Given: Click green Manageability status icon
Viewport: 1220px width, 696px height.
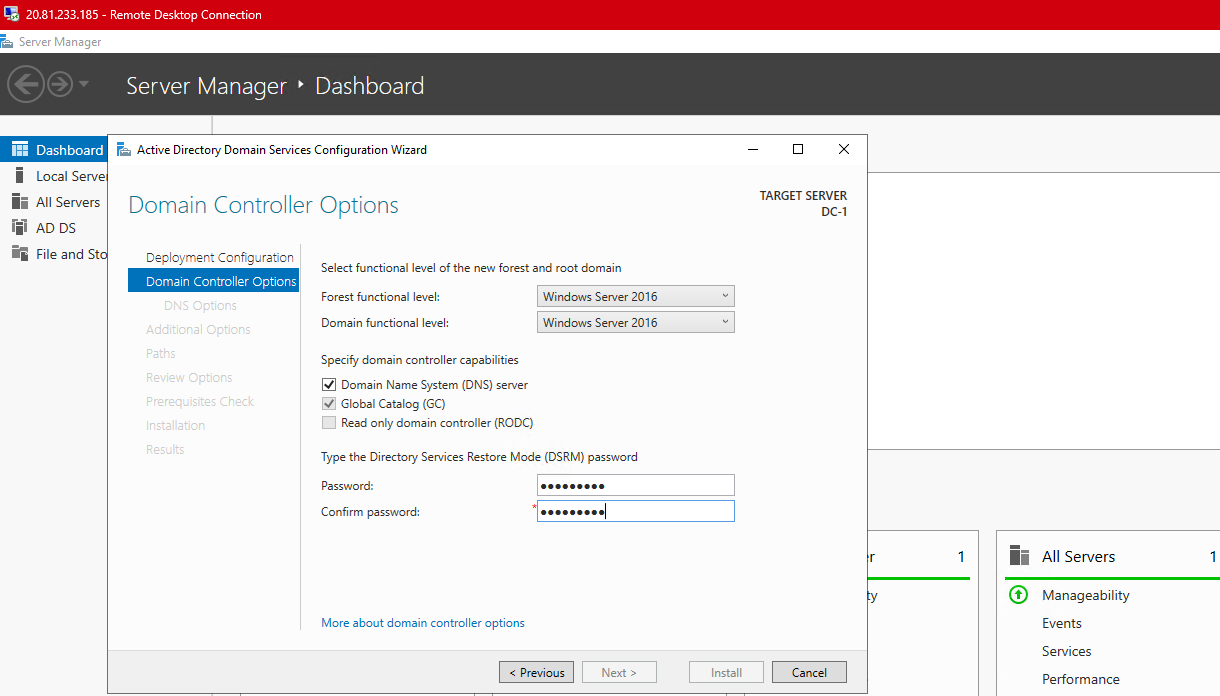Looking at the screenshot, I should tap(1018, 595).
